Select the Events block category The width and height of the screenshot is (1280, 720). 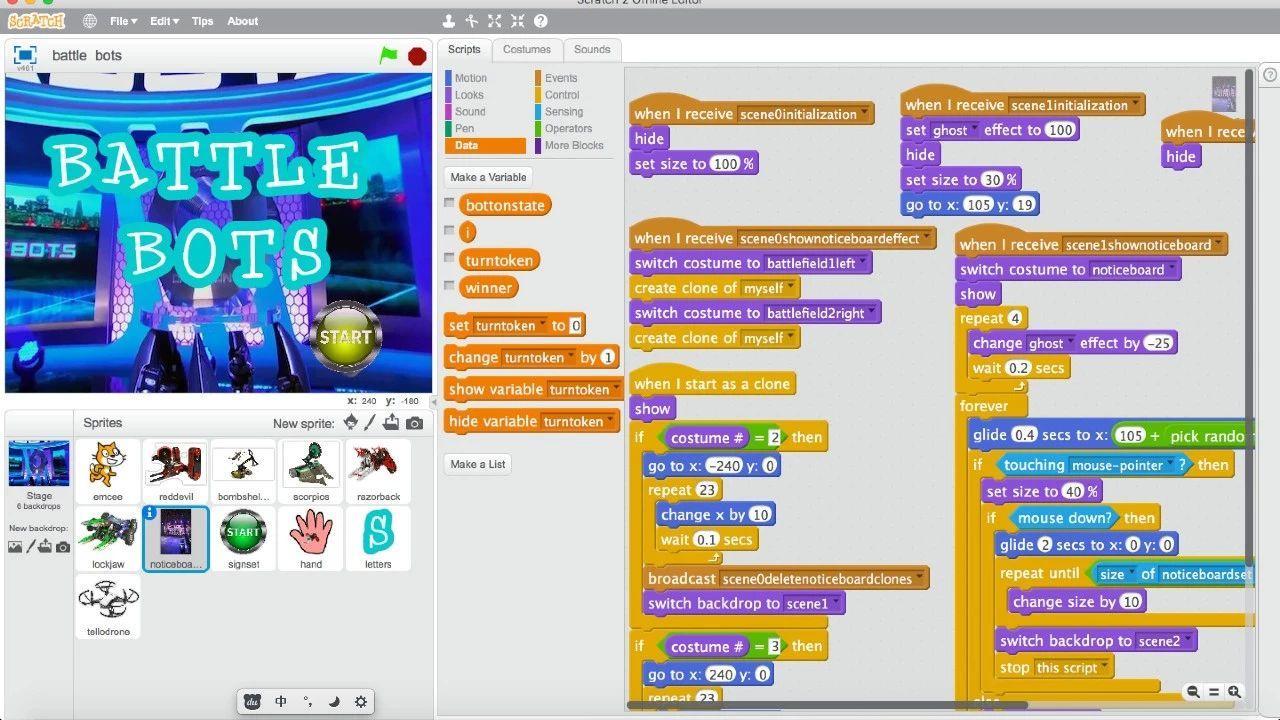[560, 78]
